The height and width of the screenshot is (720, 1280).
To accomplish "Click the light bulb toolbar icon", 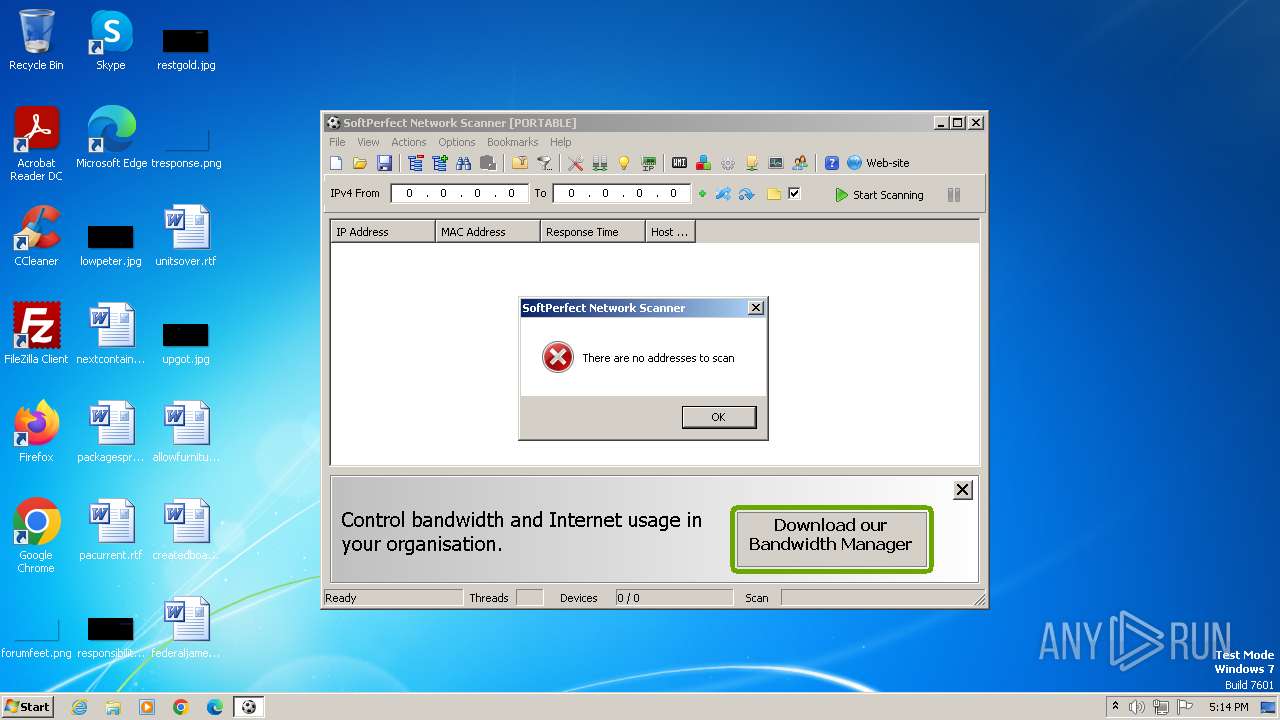I will point(624,163).
